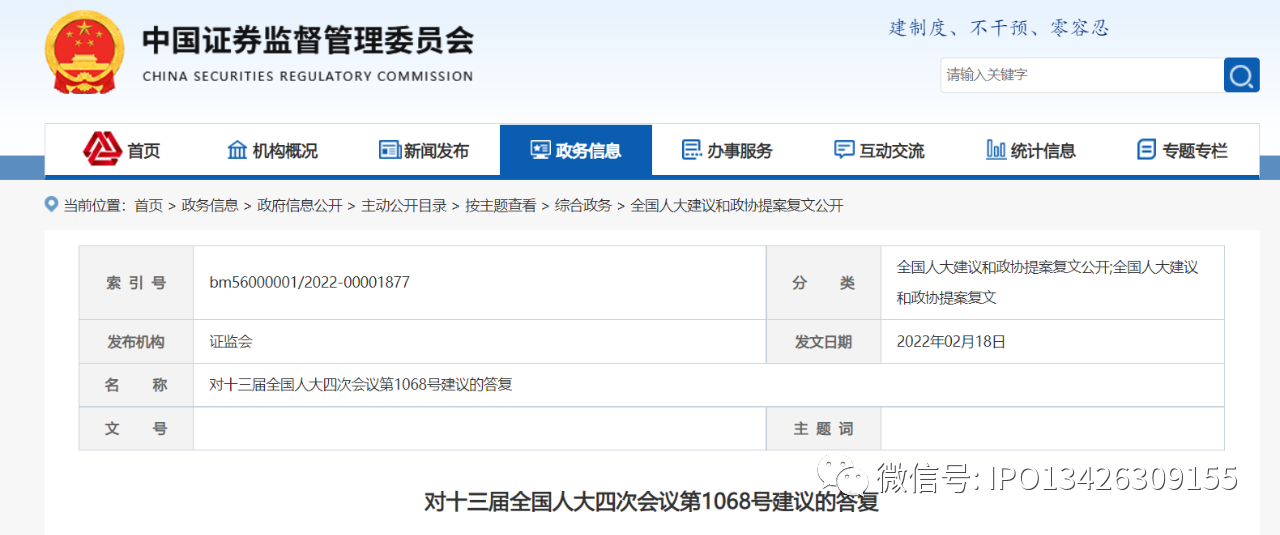Image resolution: width=1280 pixels, height=535 pixels.
Task: Click the 发布机构 label cell
Action: pyautogui.click(x=136, y=342)
